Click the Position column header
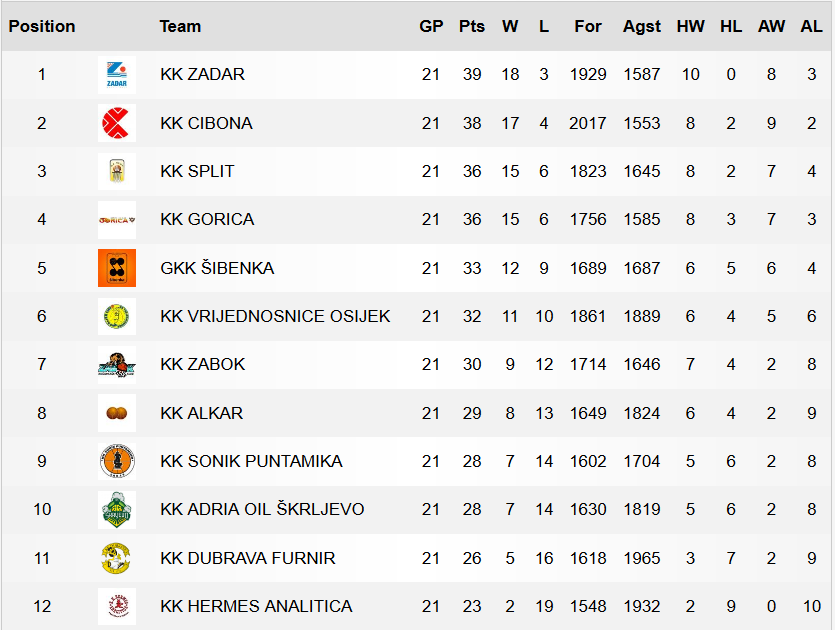 (x=42, y=26)
